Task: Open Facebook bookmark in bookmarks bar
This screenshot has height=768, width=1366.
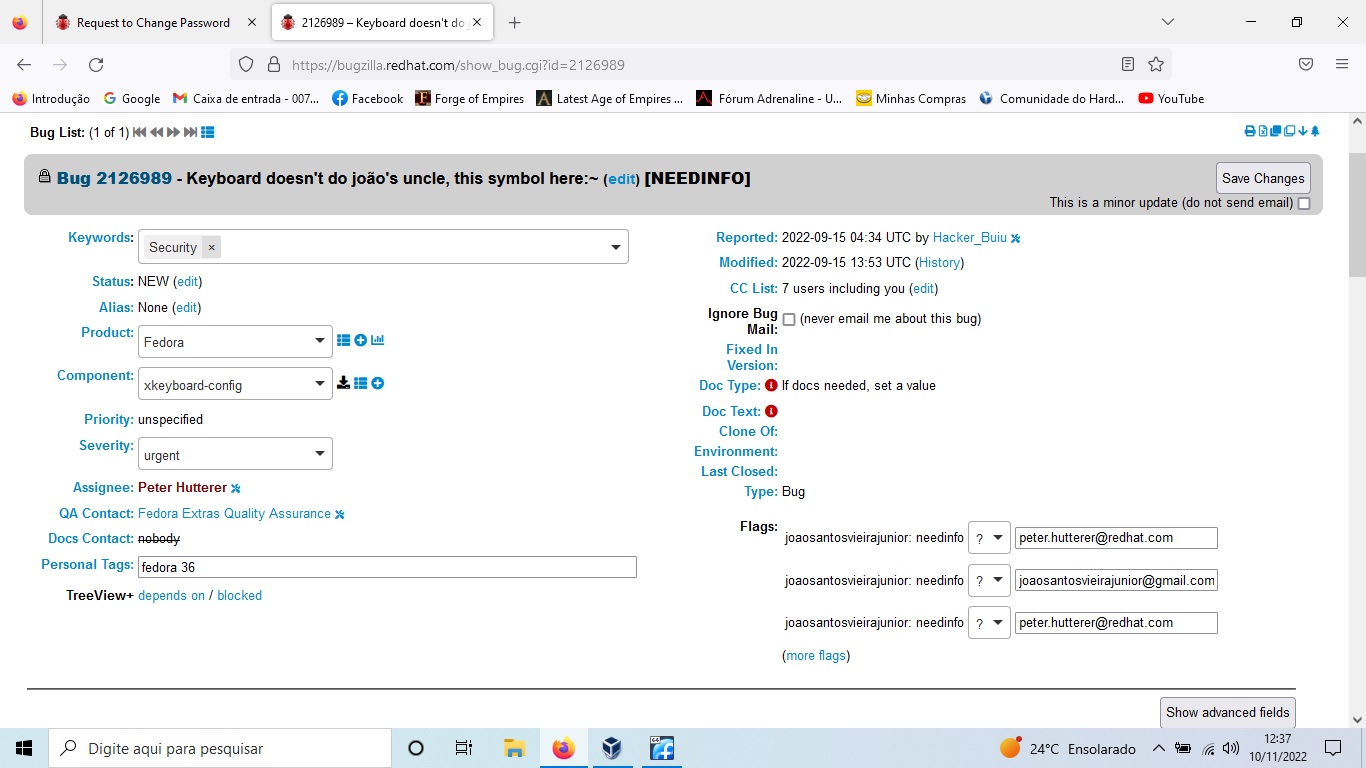Action: [367, 98]
